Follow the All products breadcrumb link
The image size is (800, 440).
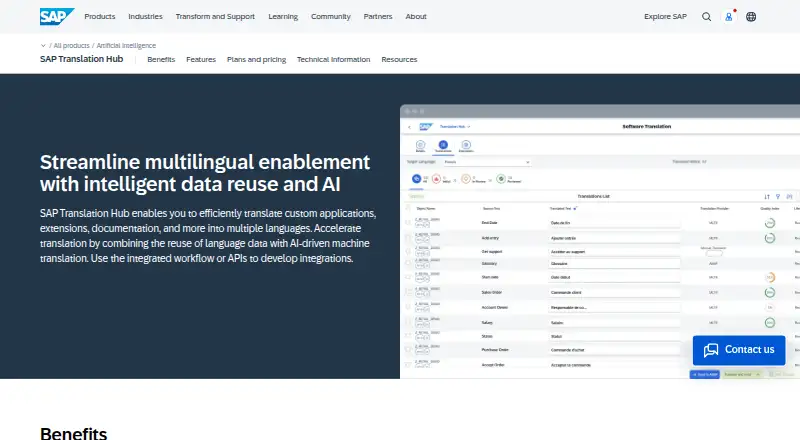pyautogui.click(x=71, y=45)
